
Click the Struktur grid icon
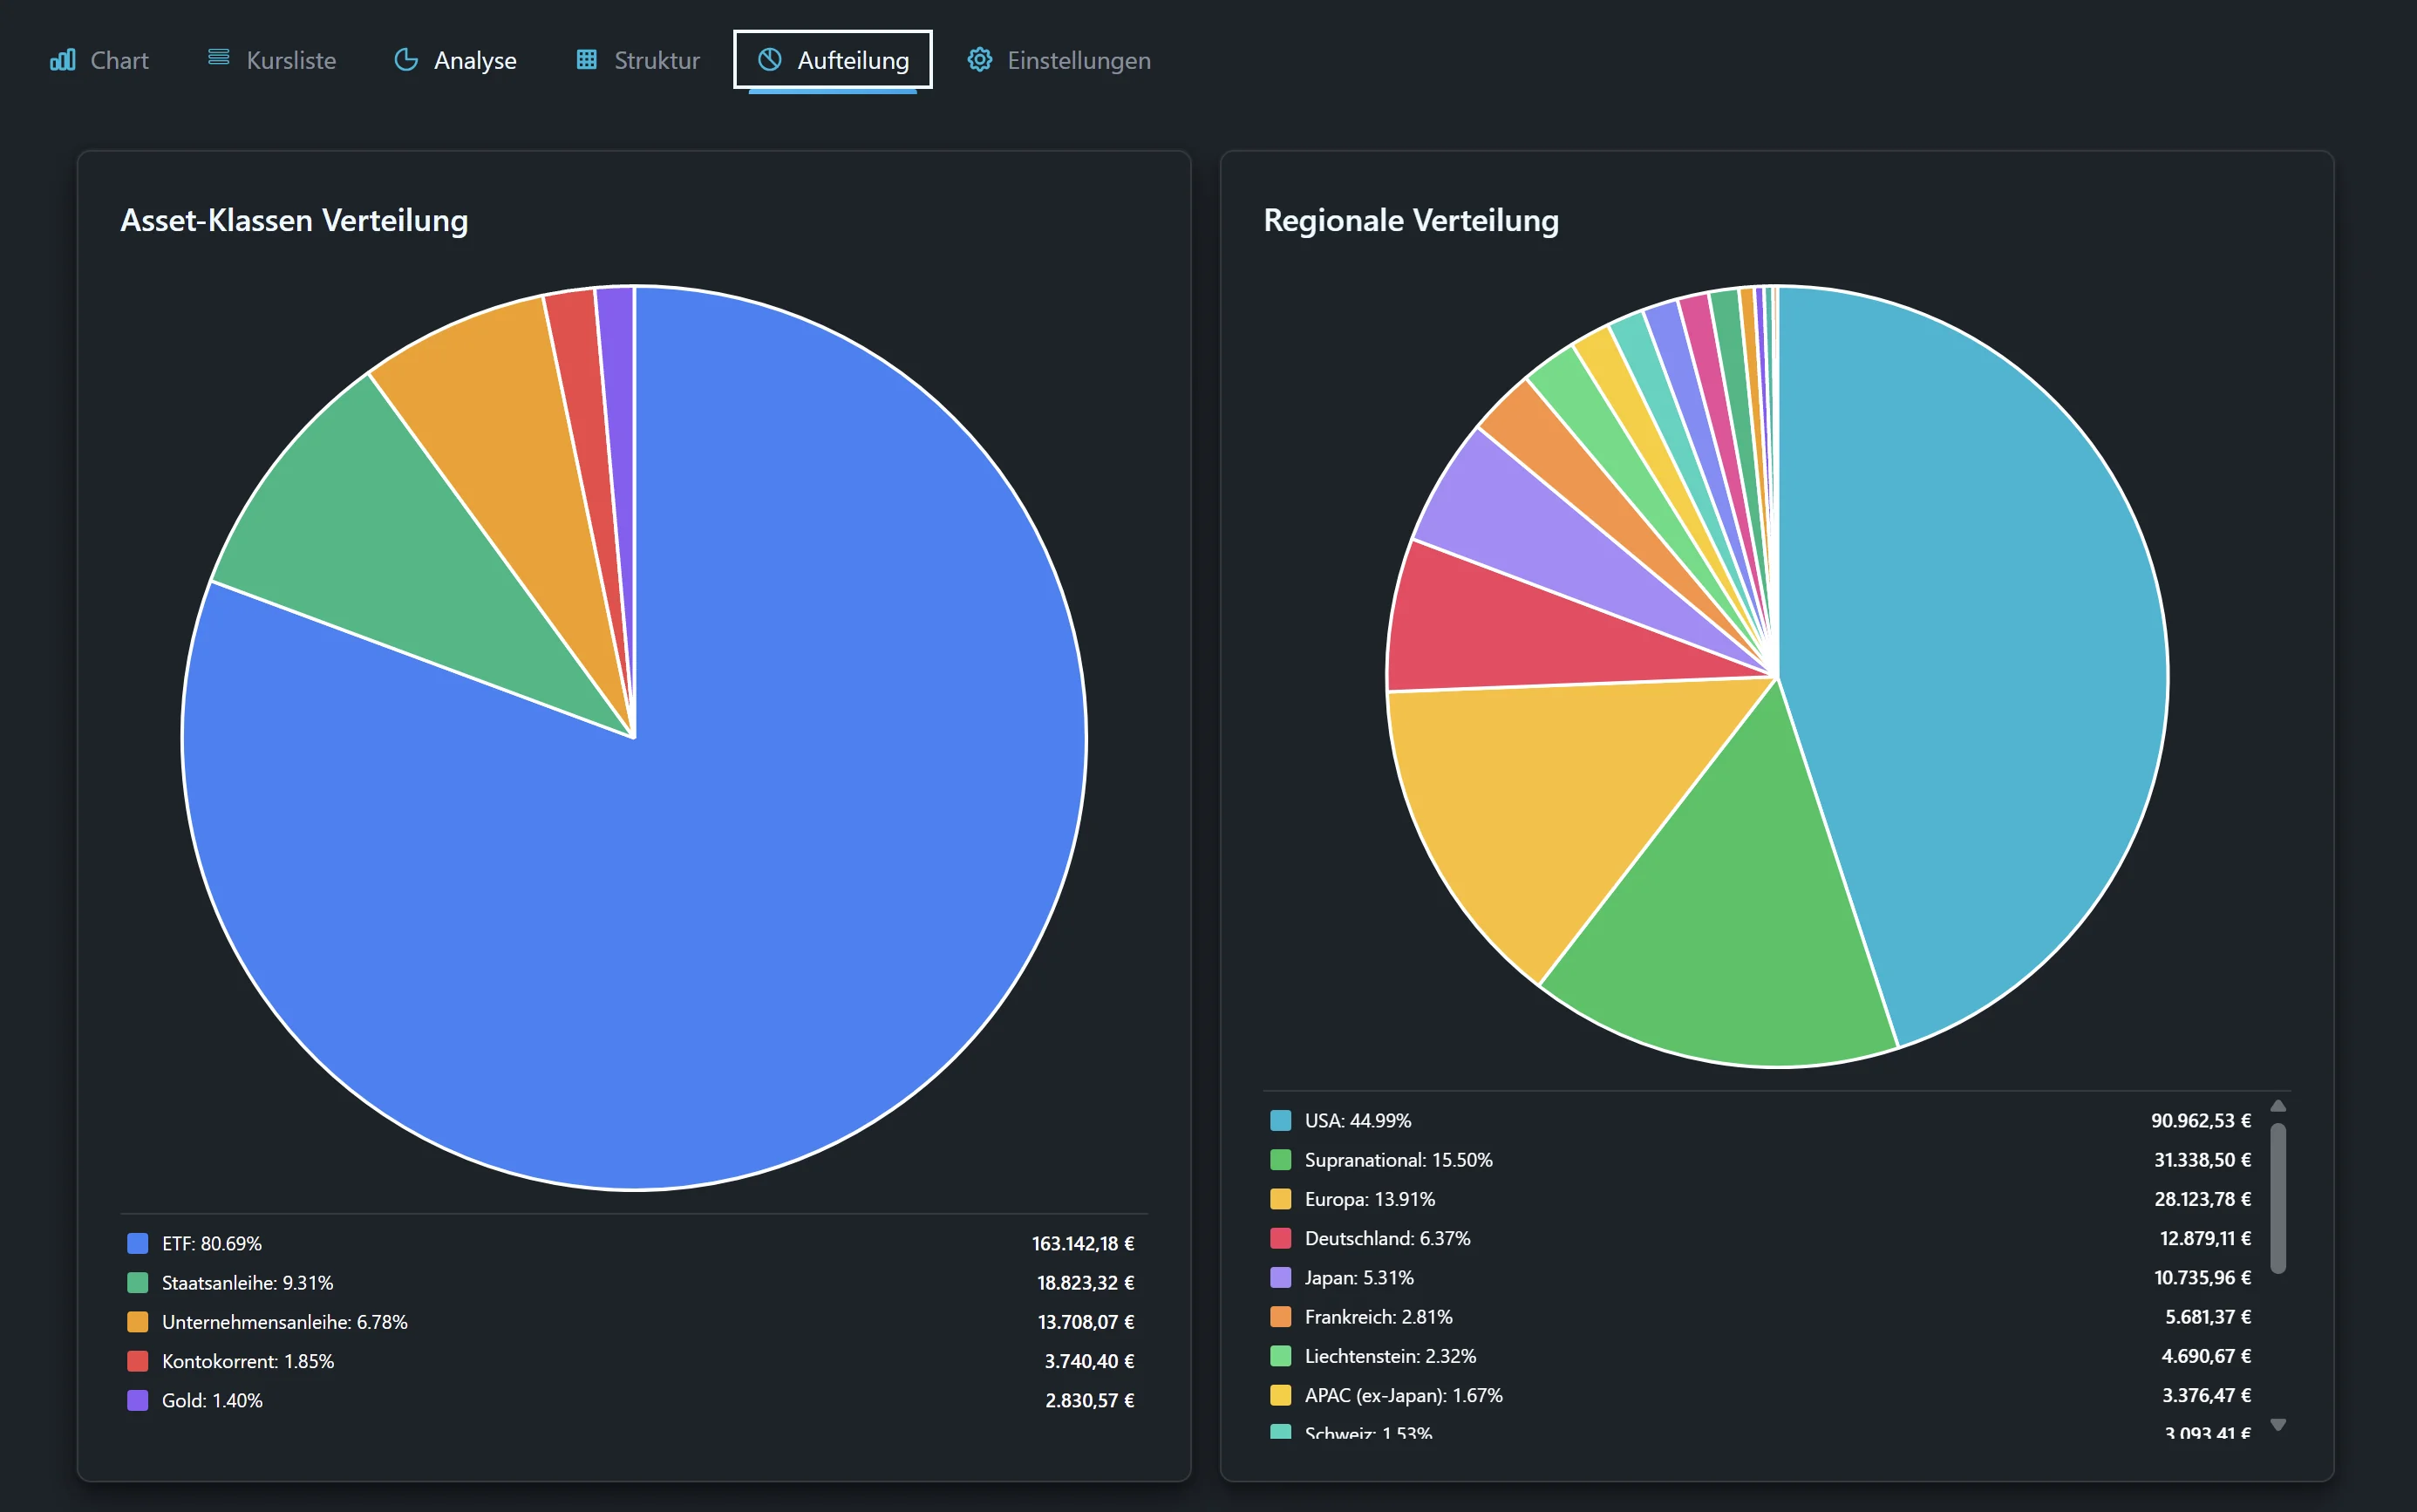tap(587, 60)
